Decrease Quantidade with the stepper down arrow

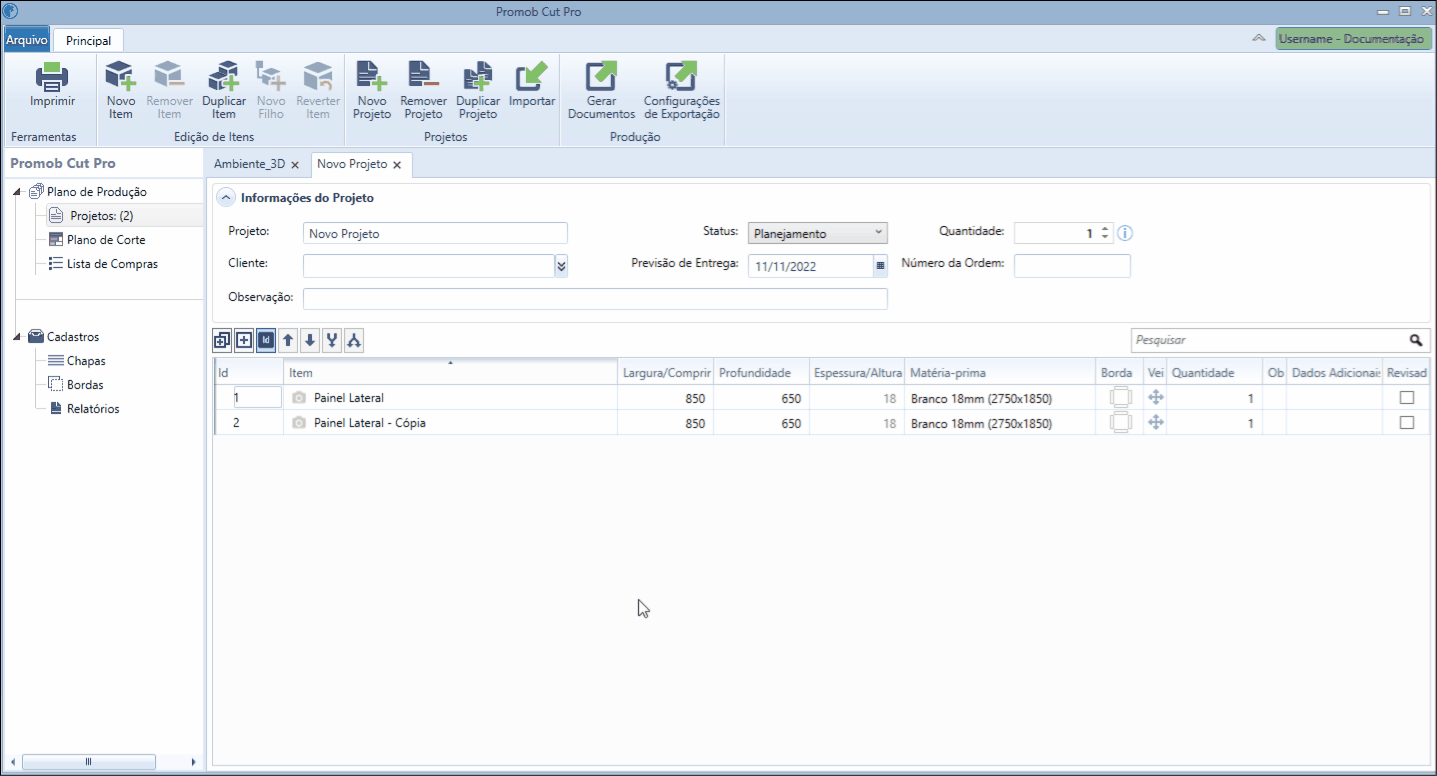point(1105,238)
